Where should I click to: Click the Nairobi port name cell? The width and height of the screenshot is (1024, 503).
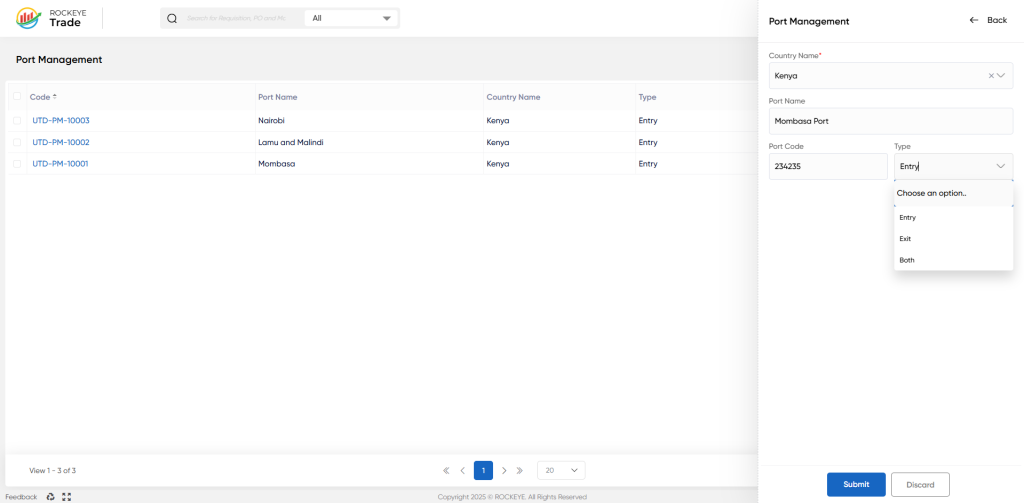point(272,120)
